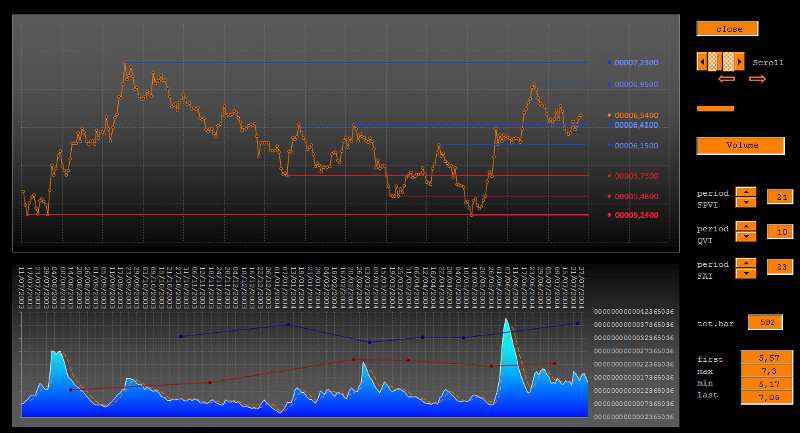
Task: Click the close button
Action: coord(729,29)
